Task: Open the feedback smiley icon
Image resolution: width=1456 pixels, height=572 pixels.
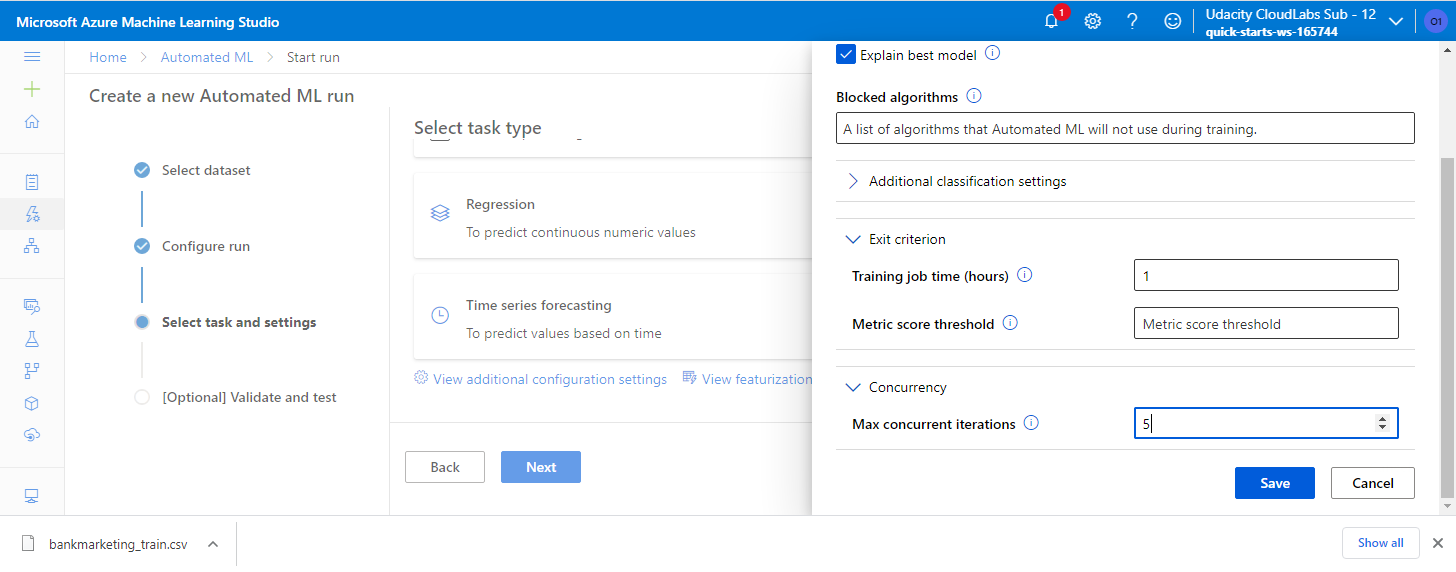Action: pyautogui.click(x=1173, y=21)
